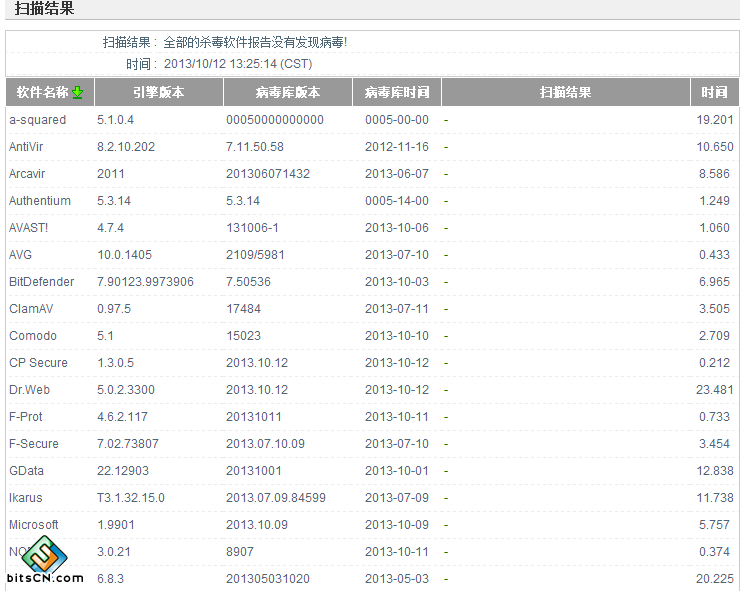Select the F-Secure row name

coord(34,444)
